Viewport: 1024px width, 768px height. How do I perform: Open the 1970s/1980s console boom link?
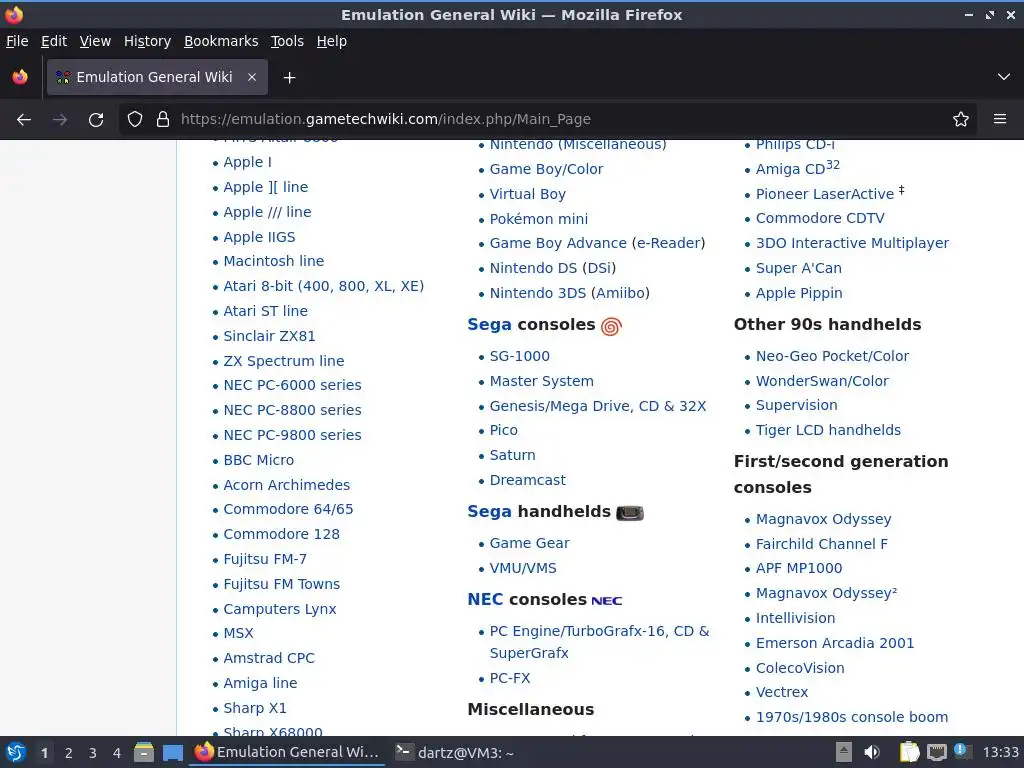852,717
